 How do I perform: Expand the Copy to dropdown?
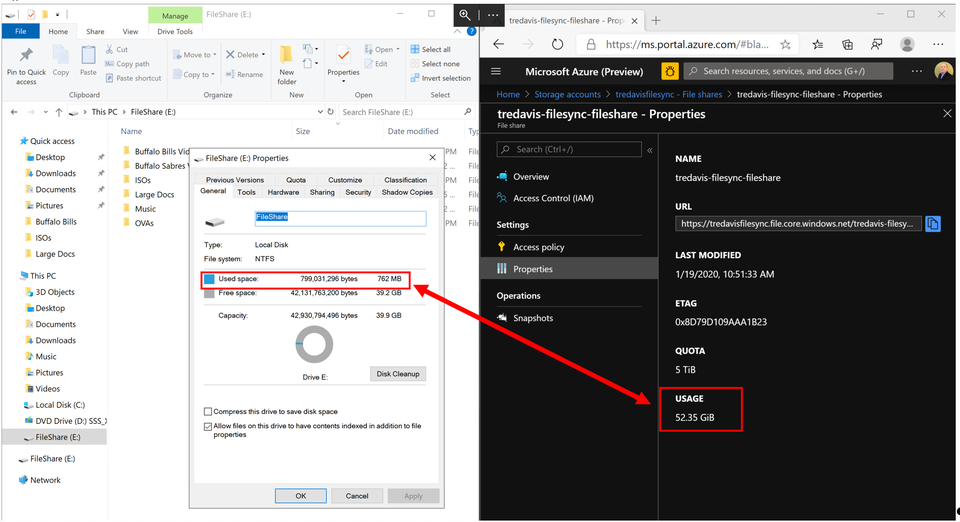tap(212, 75)
